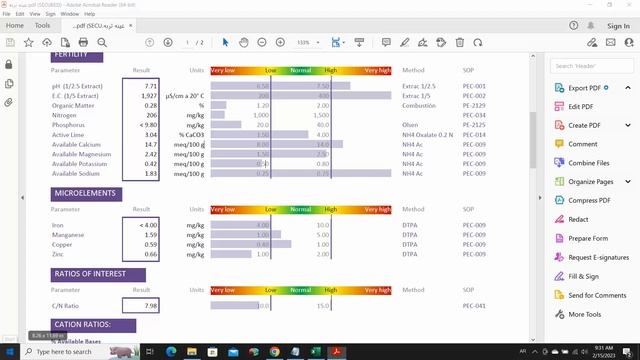Go to next page arrow
The width and height of the screenshot is (640, 360).
click(x=168, y=42)
